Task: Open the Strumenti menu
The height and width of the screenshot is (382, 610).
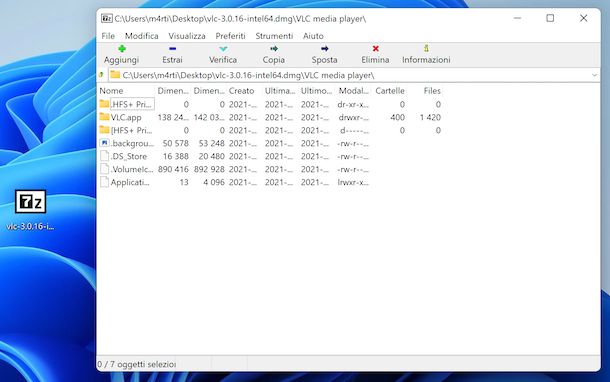Action: pyautogui.click(x=274, y=36)
